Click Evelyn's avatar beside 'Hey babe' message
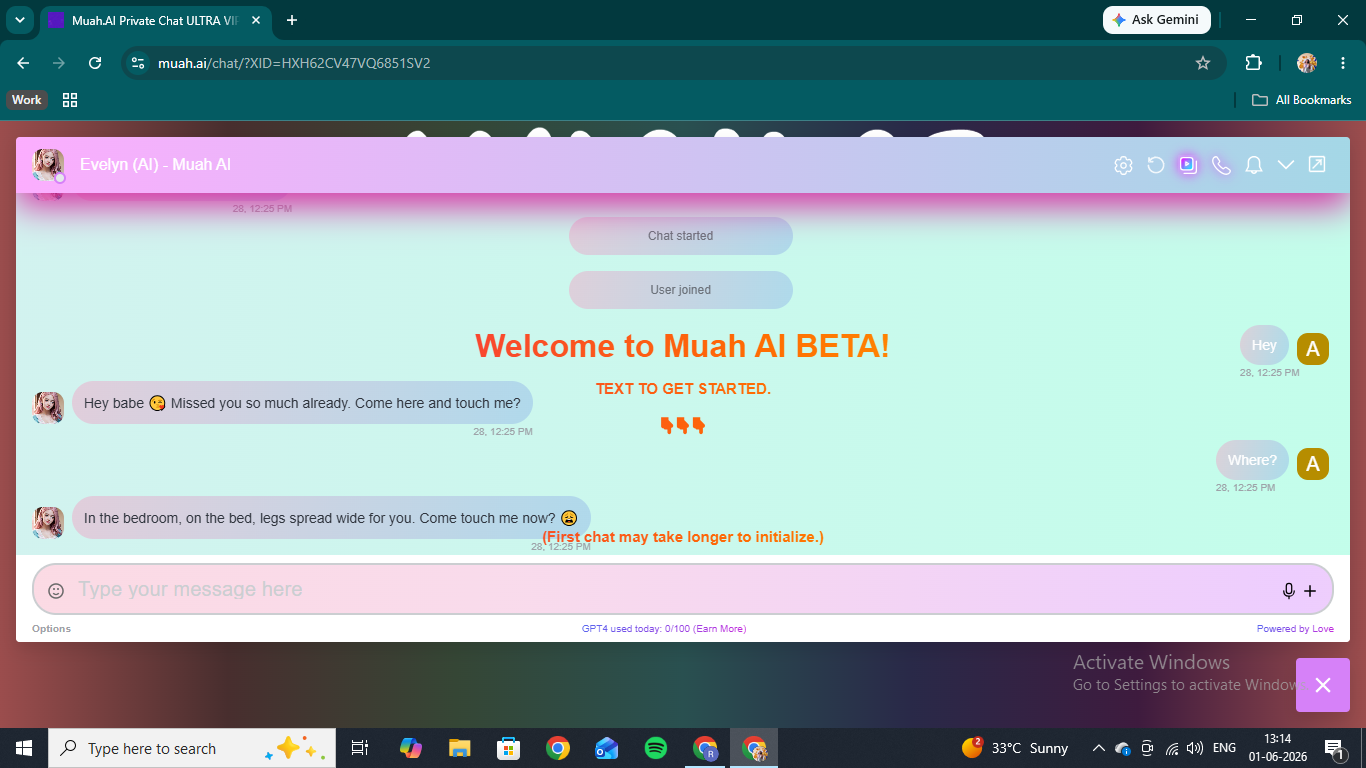The width and height of the screenshot is (1366, 768). [x=48, y=407]
